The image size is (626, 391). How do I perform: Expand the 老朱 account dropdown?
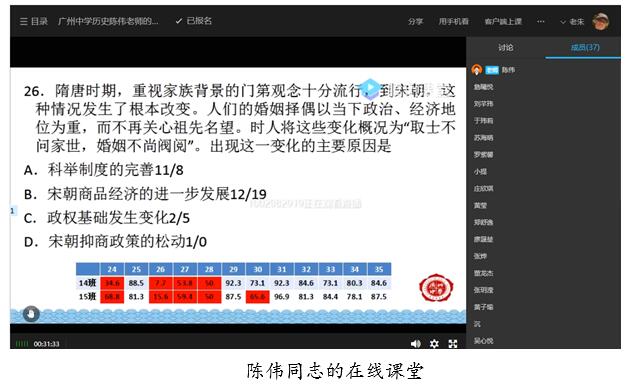click(573, 22)
